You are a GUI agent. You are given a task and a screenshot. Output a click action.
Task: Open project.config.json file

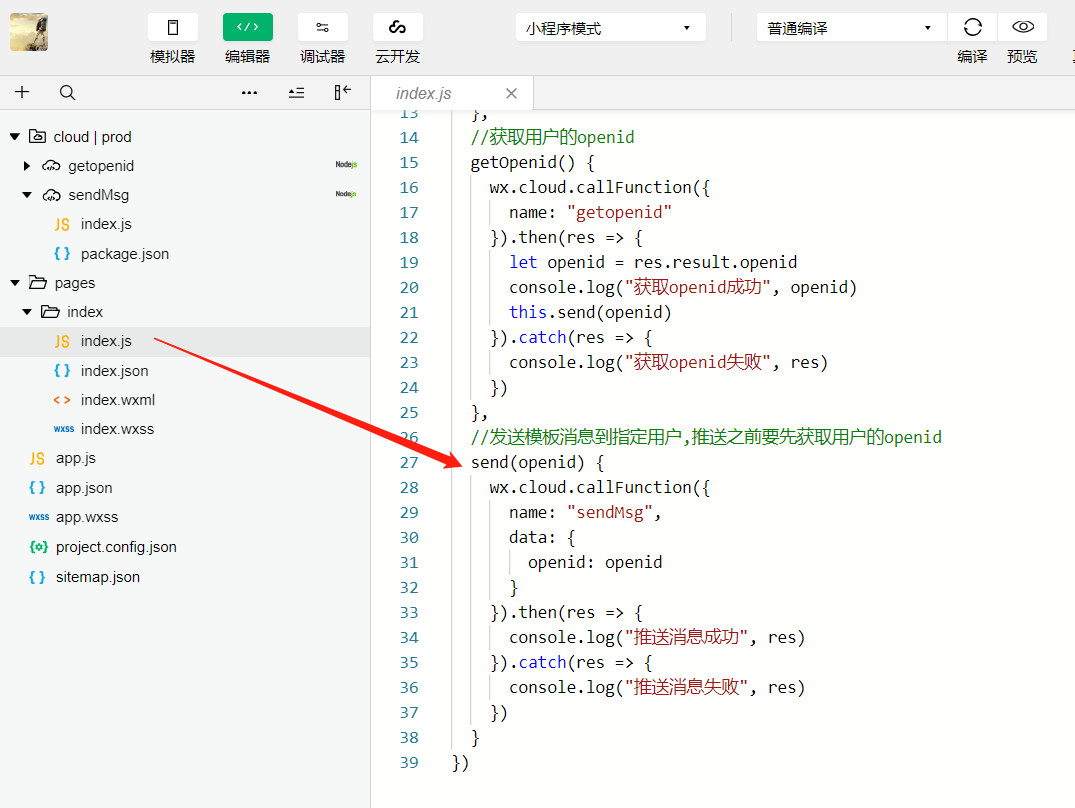[x=116, y=547]
